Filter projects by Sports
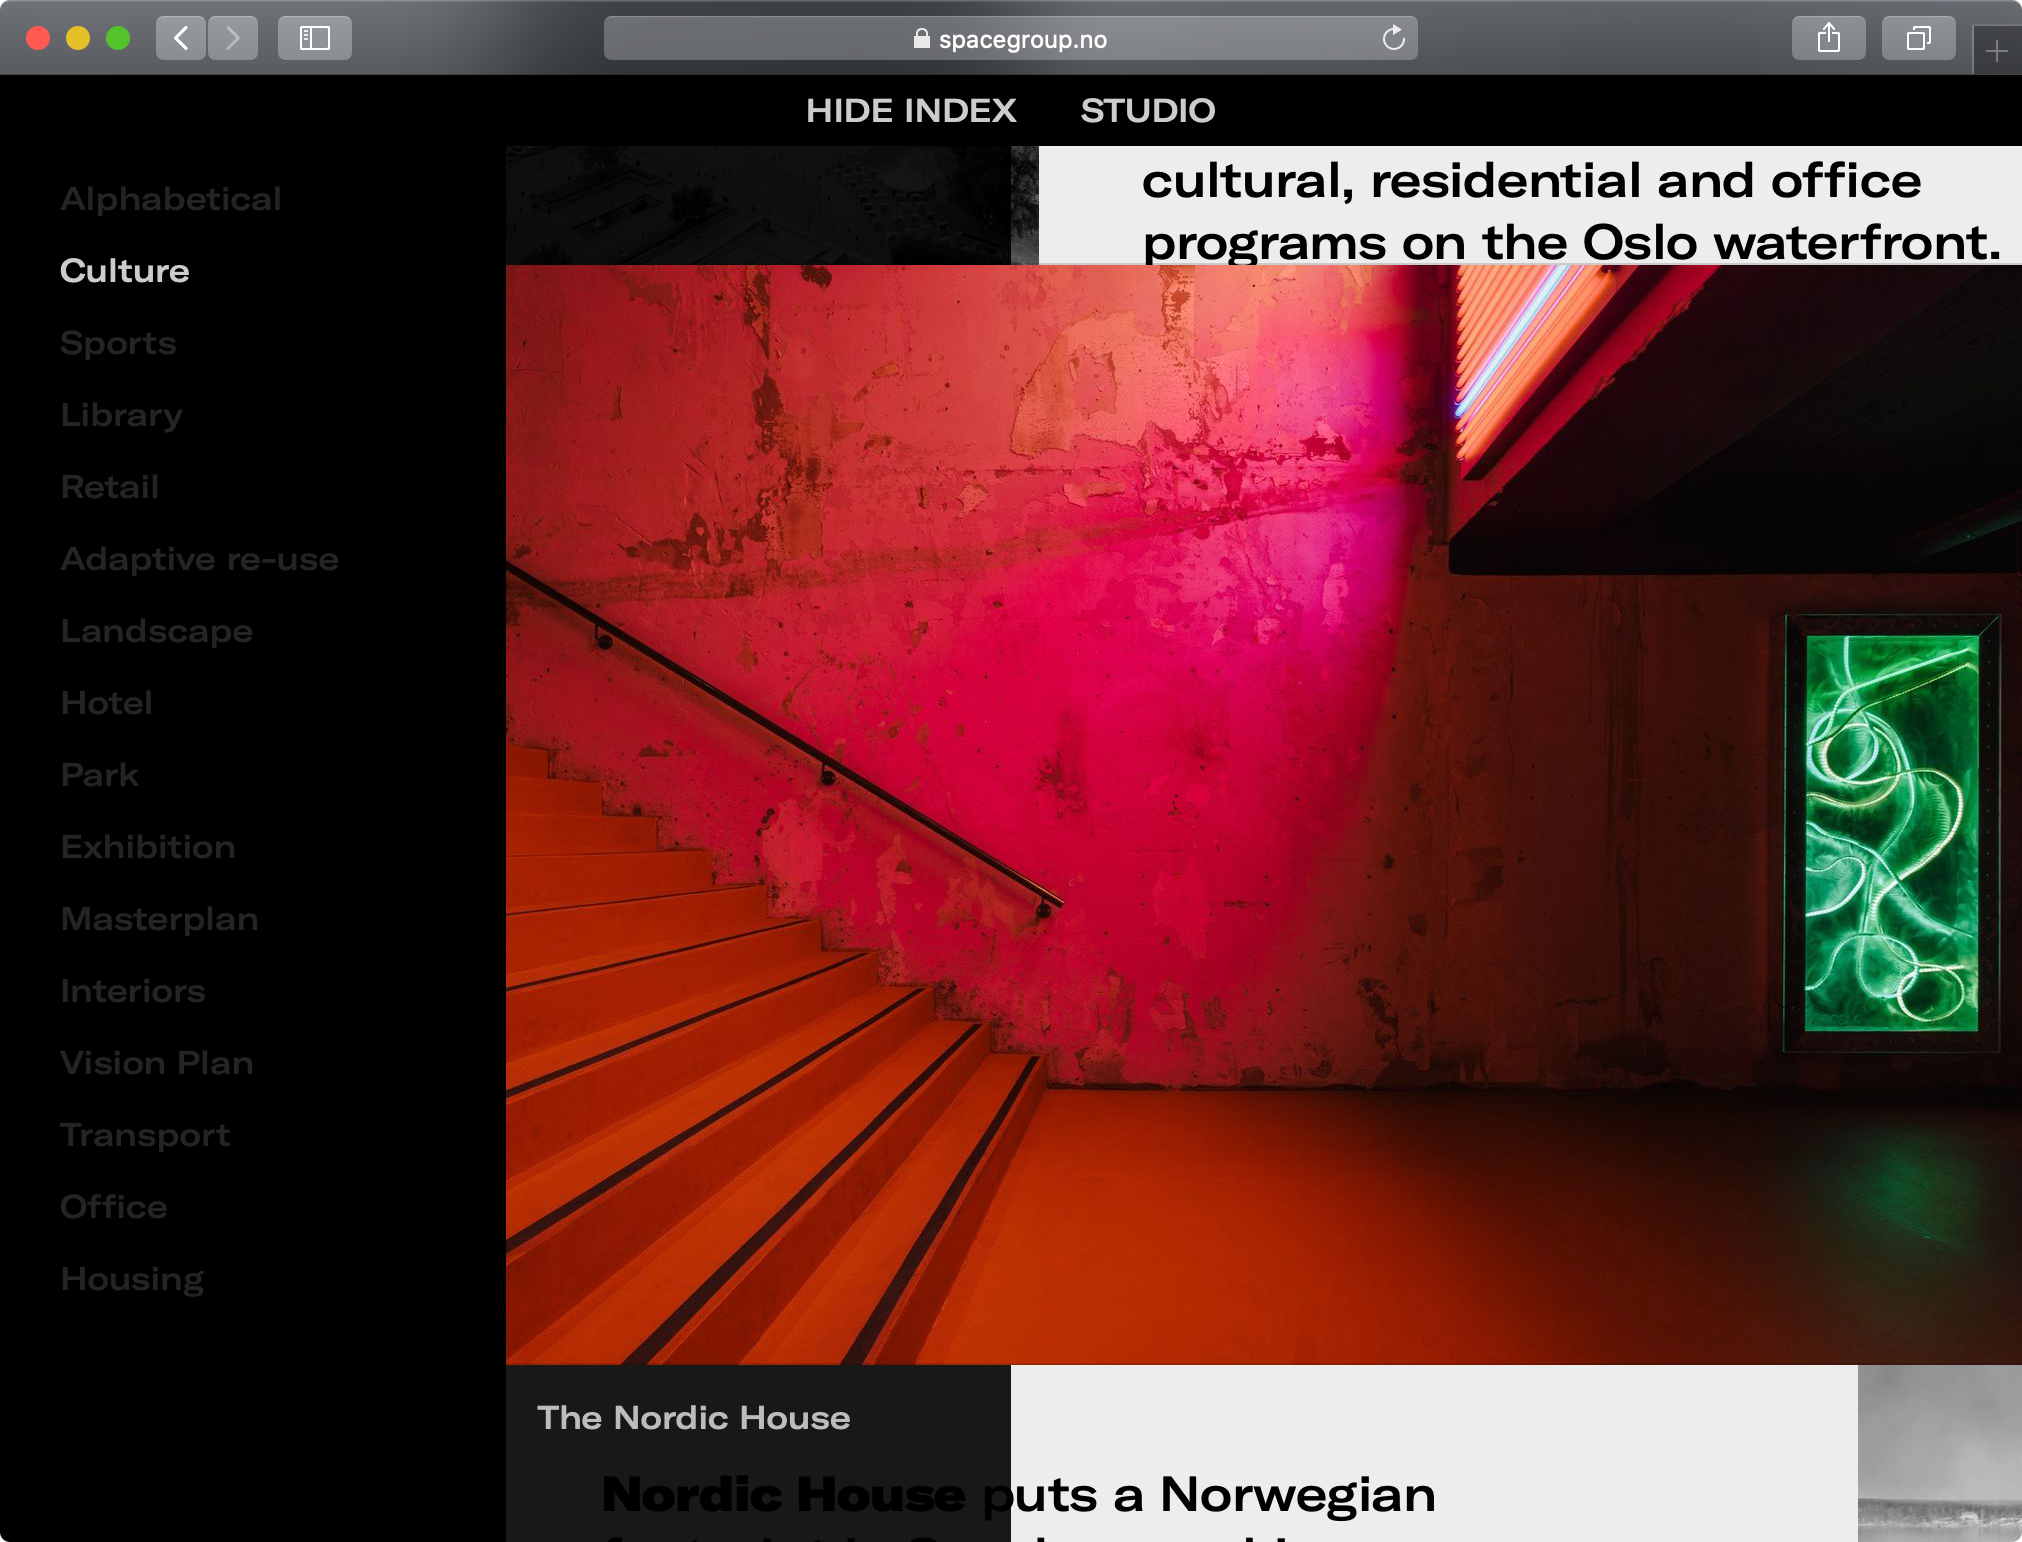2022x1542 pixels. pyautogui.click(x=118, y=343)
